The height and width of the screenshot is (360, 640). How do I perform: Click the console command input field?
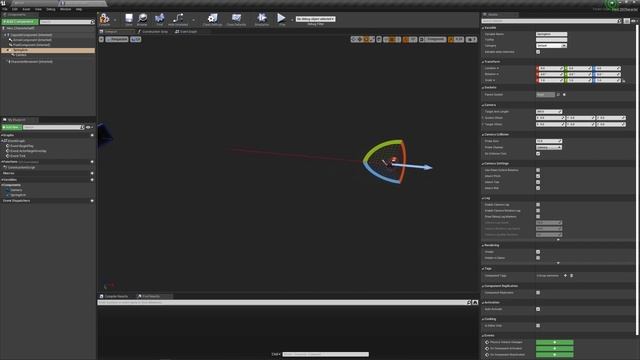point(325,354)
